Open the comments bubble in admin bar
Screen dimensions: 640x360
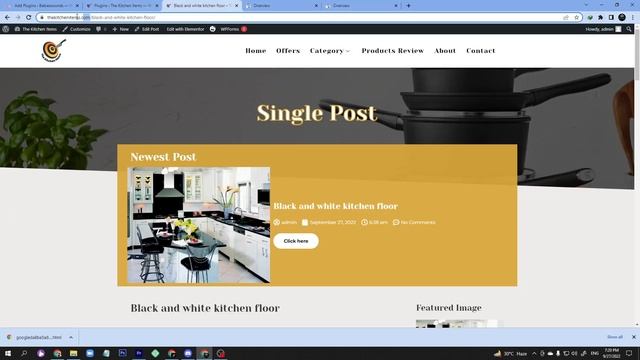(x=100, y=29)
